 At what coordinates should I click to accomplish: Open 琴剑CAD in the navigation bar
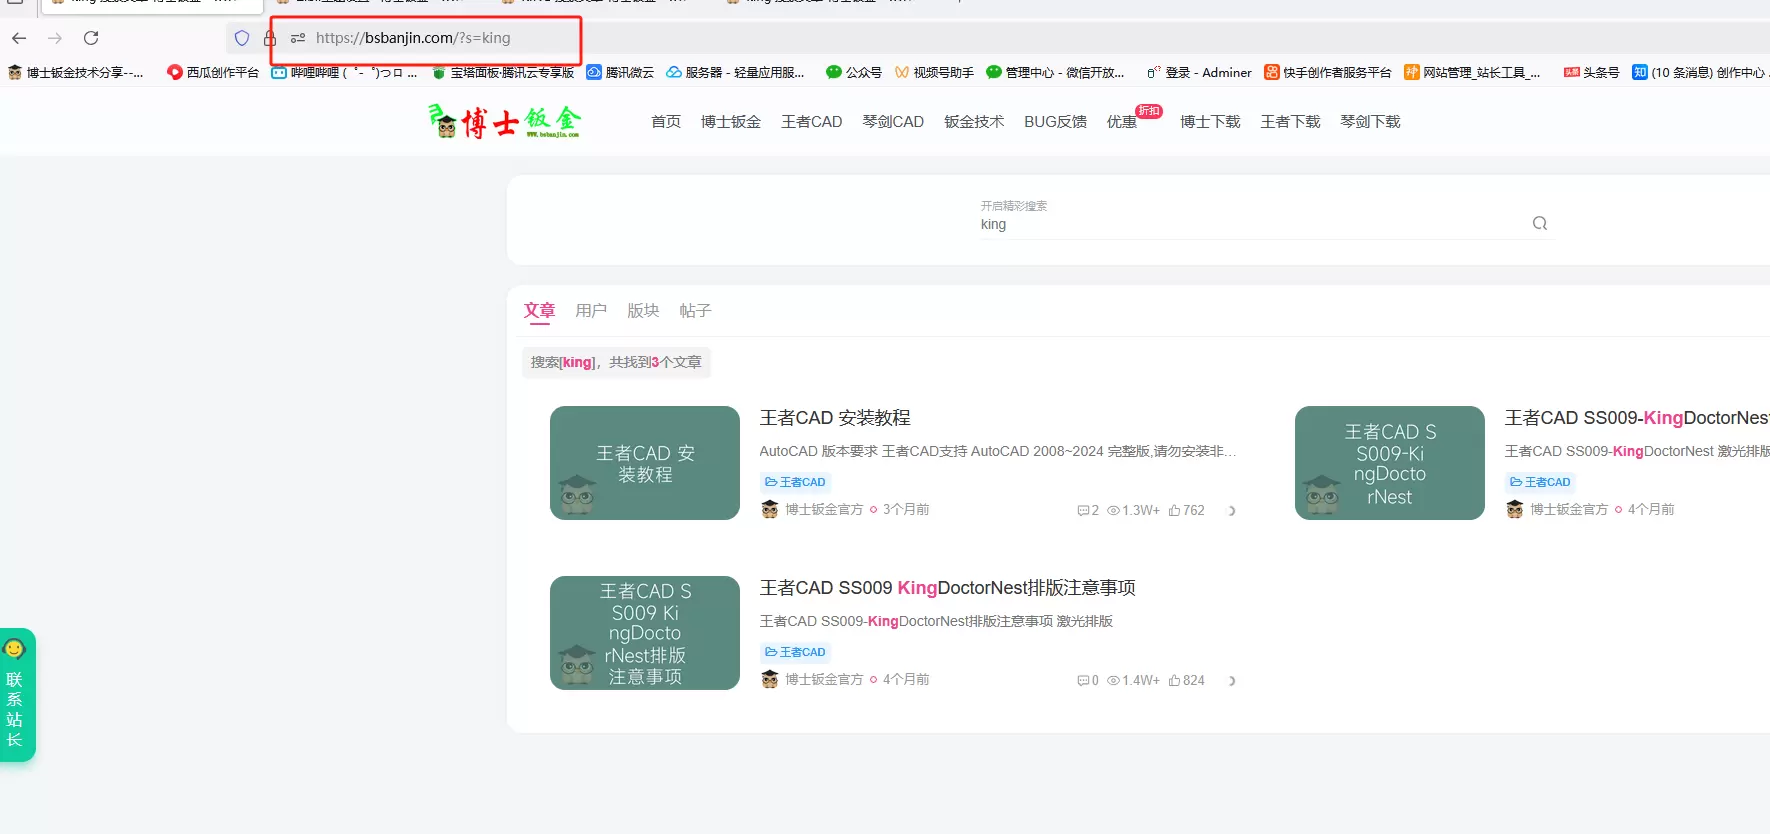click(893, 121)
